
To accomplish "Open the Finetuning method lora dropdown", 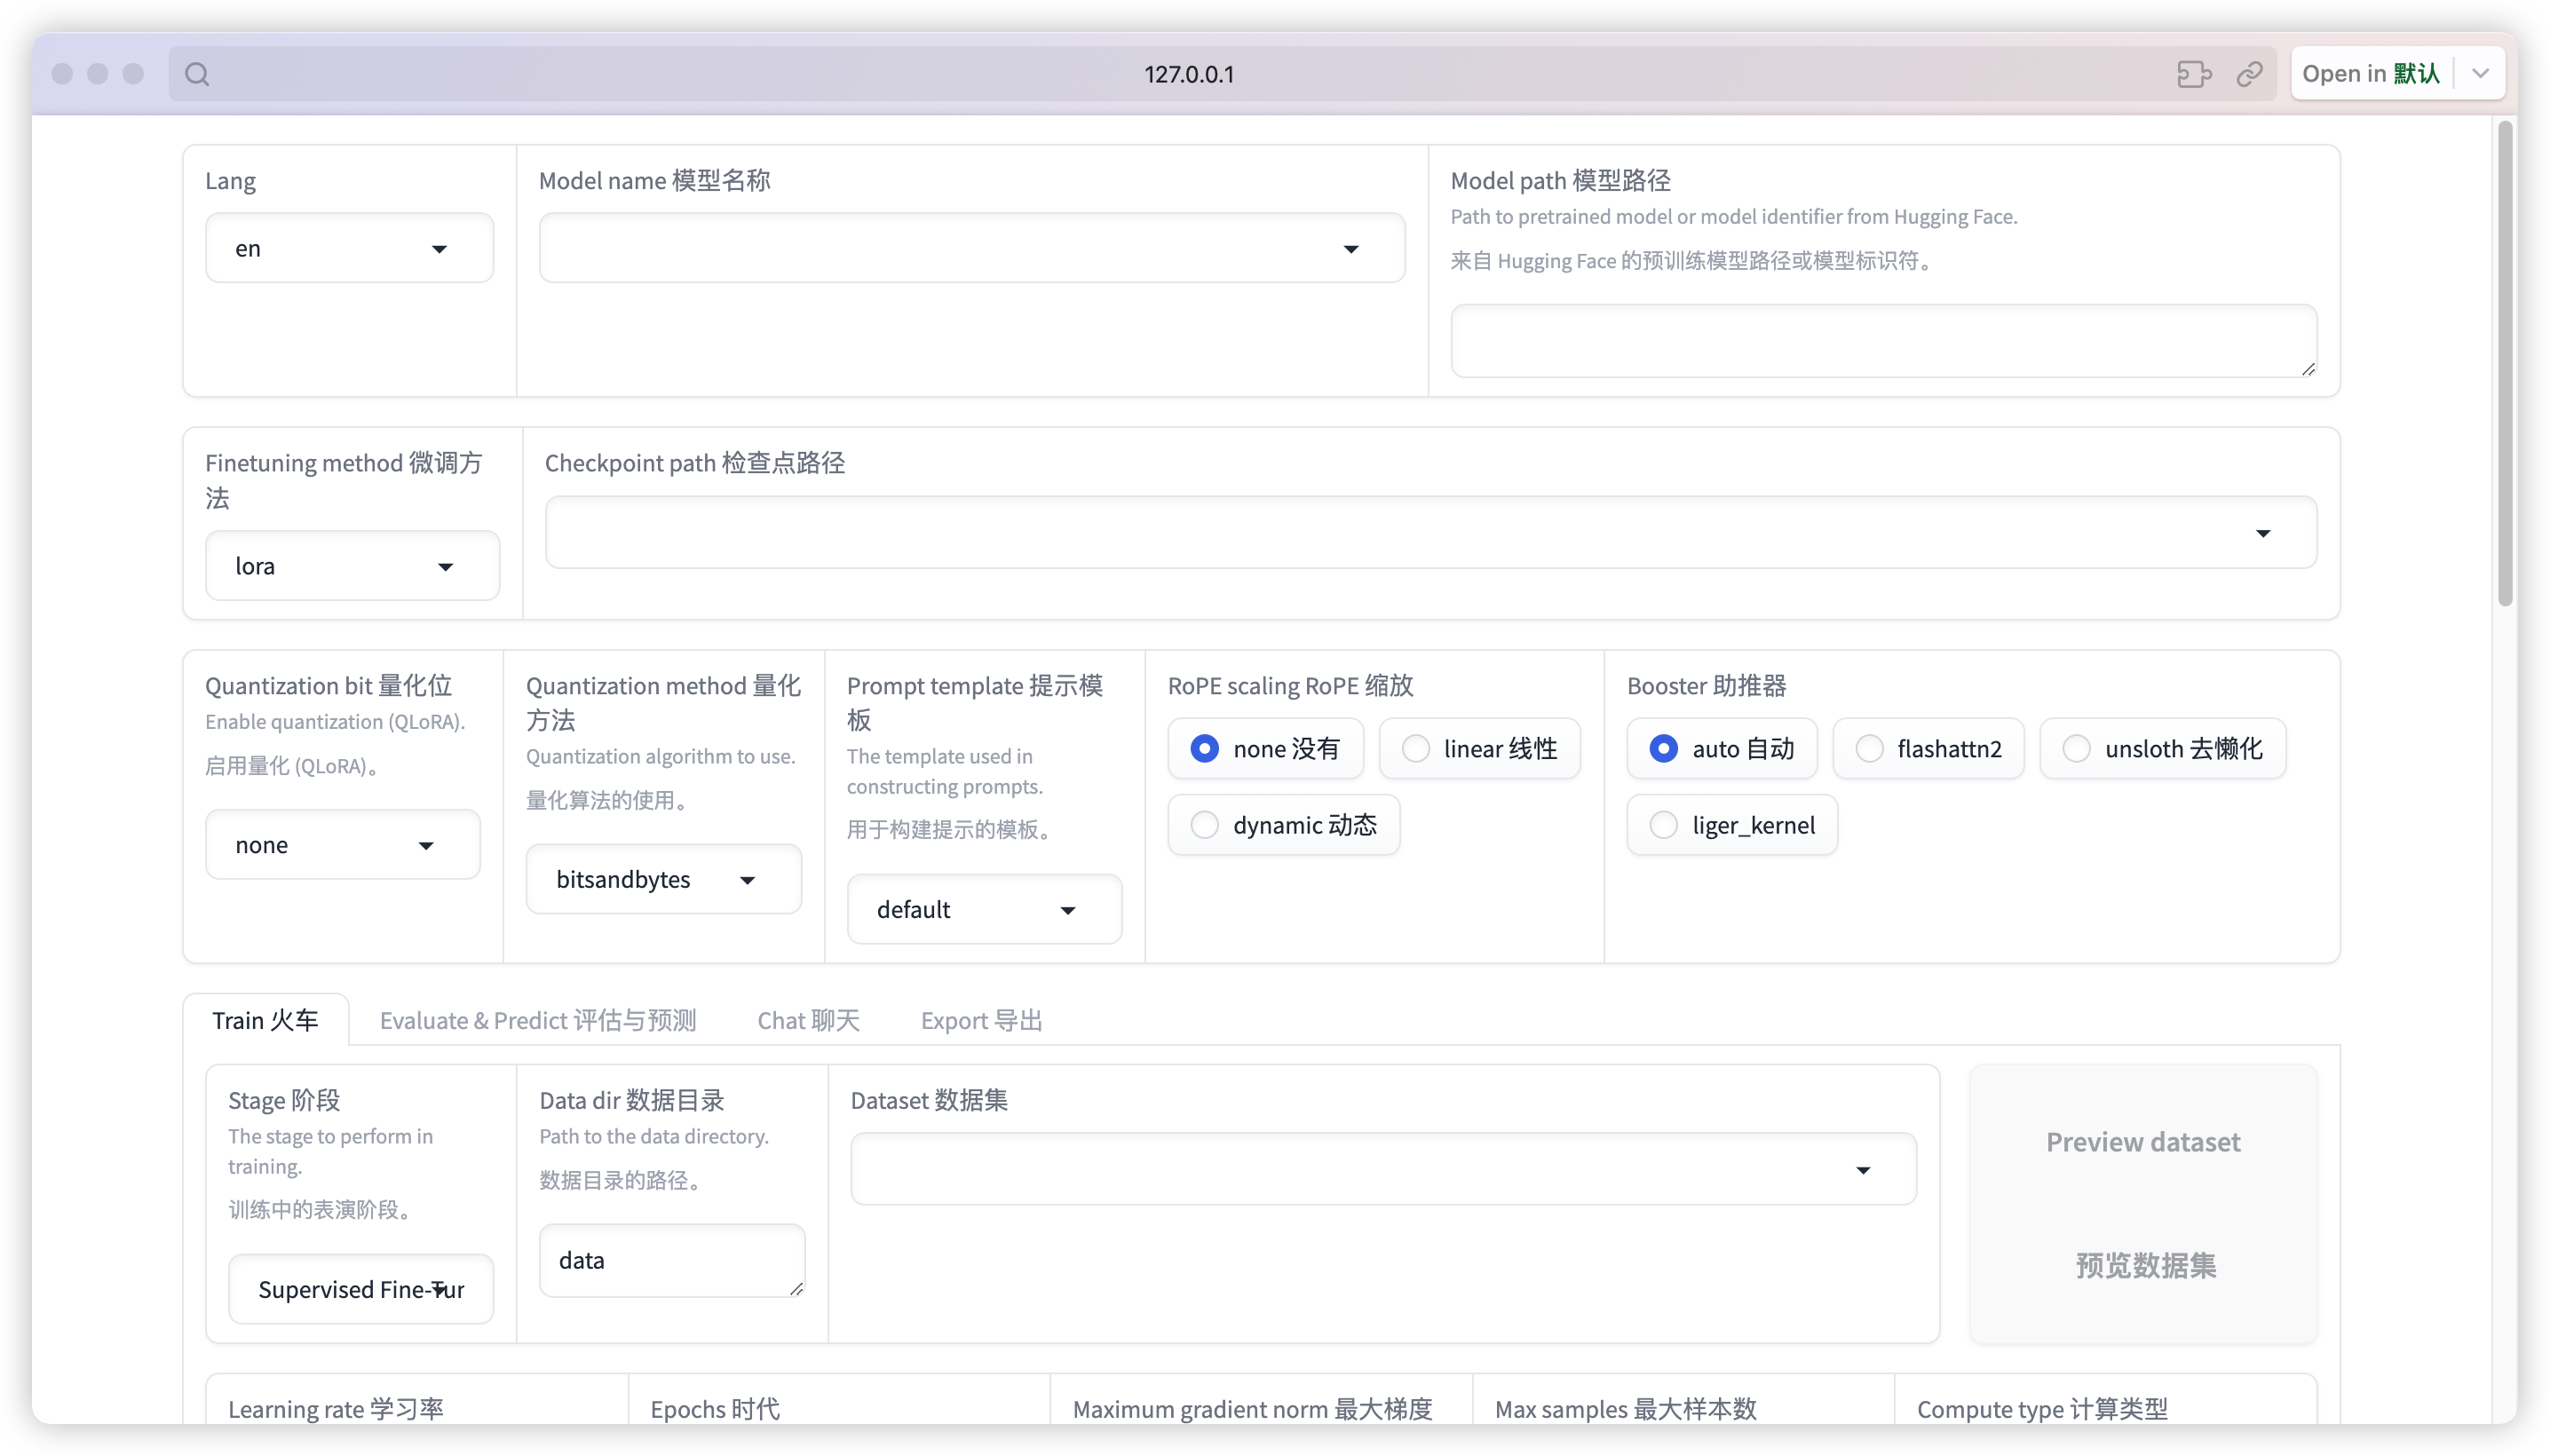I will tap(352, 566).
